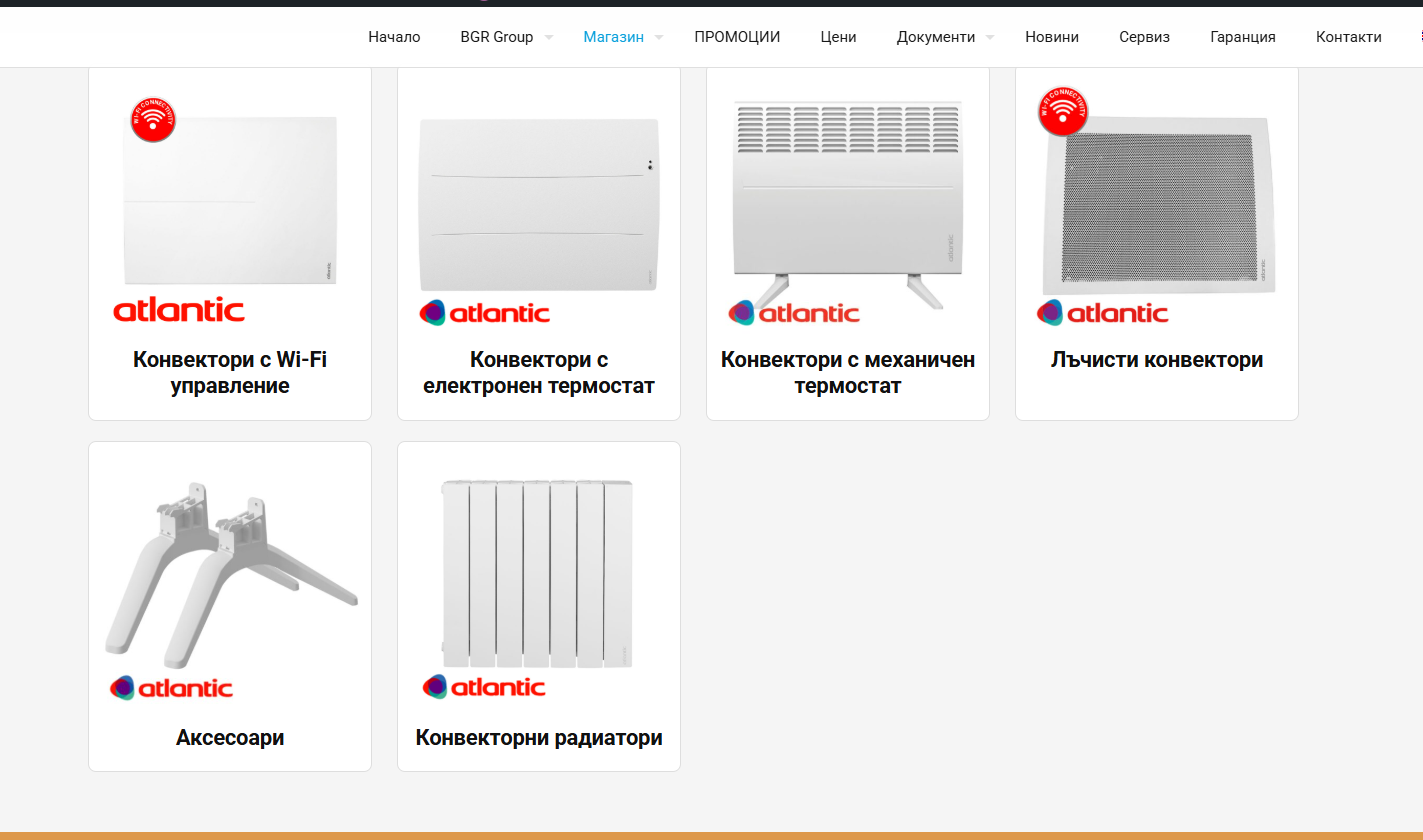Expand the Документи dropdown arrow
The width and height of the screenshot is (1423, 840).
[990, 38]
